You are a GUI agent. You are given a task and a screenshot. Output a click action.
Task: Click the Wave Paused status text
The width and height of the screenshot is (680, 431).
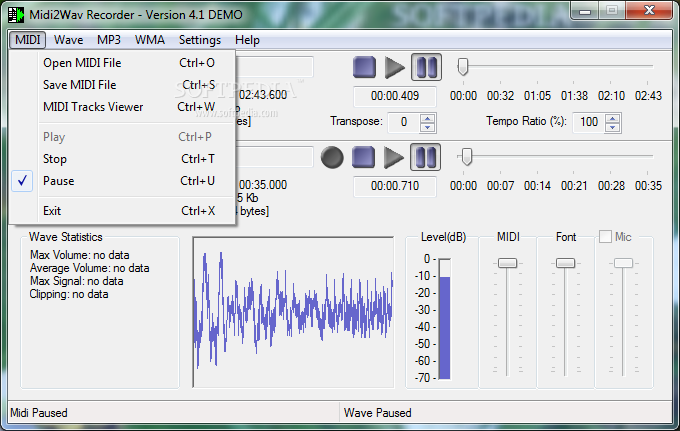pyautogui.click(x=377, y=413)
